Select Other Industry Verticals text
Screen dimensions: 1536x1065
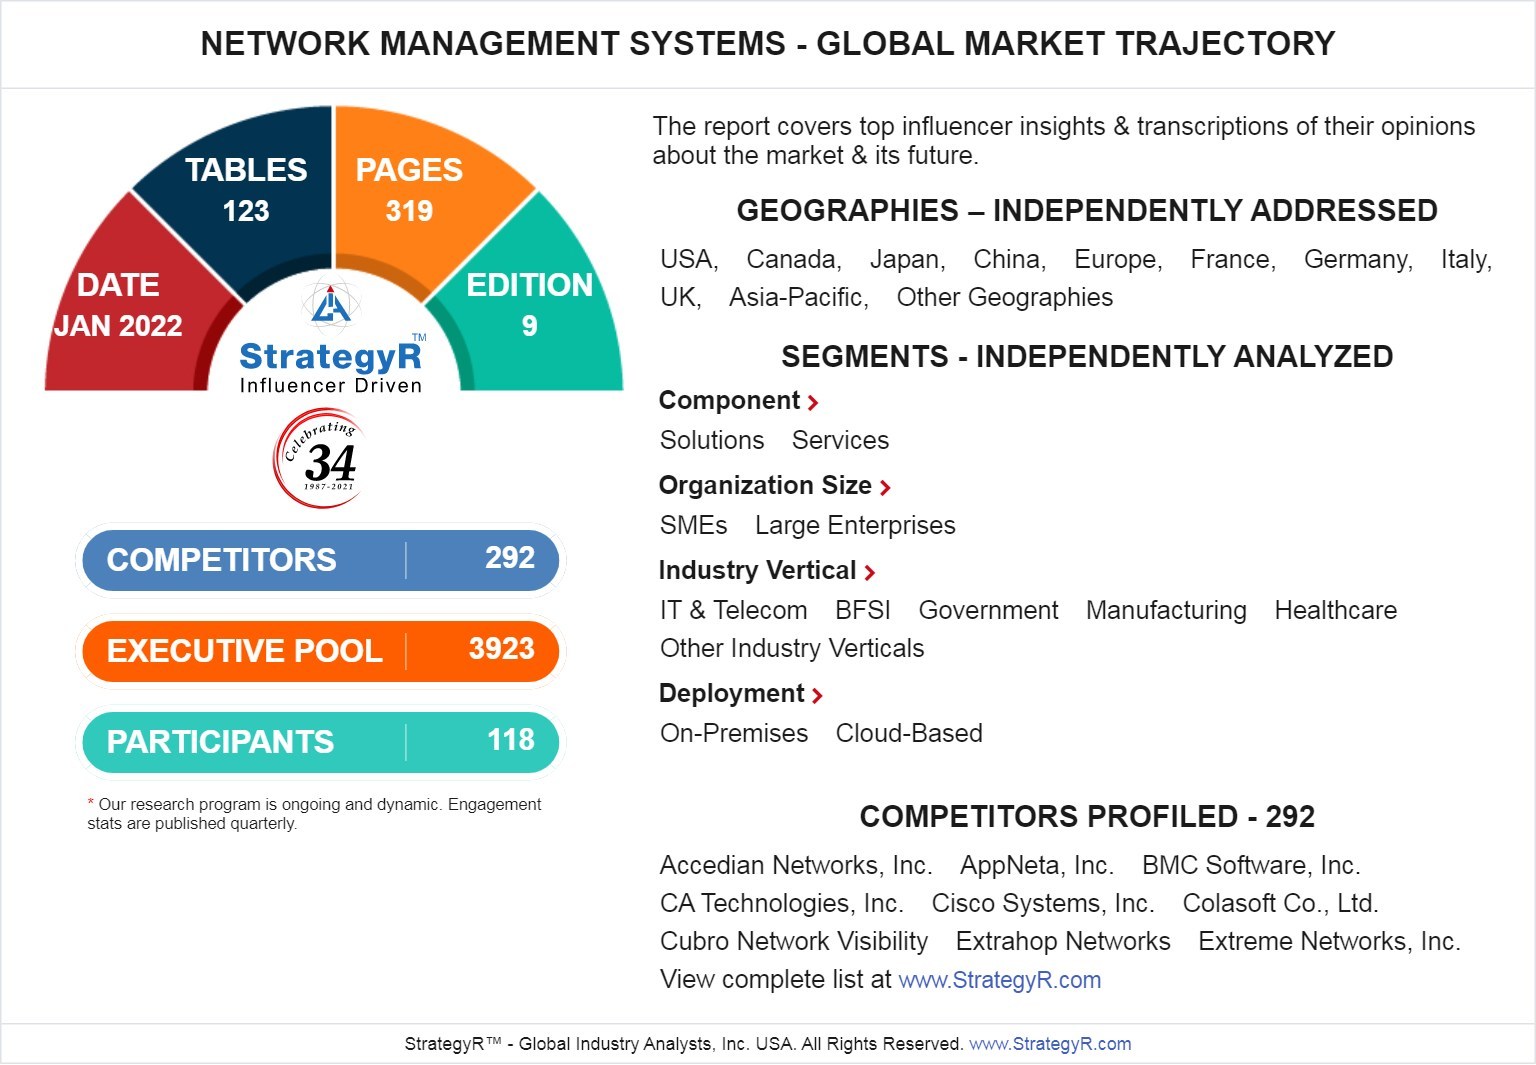point(792,649)
